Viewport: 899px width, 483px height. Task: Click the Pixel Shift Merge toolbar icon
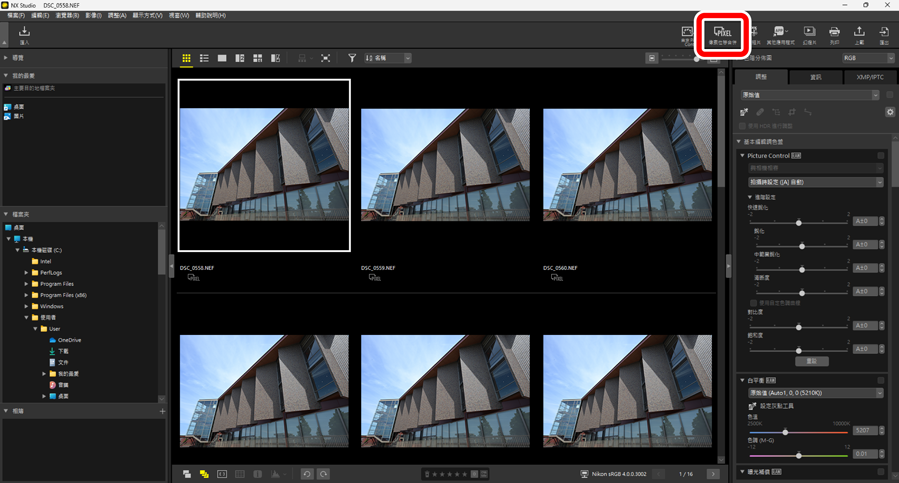tap(723, 35)
